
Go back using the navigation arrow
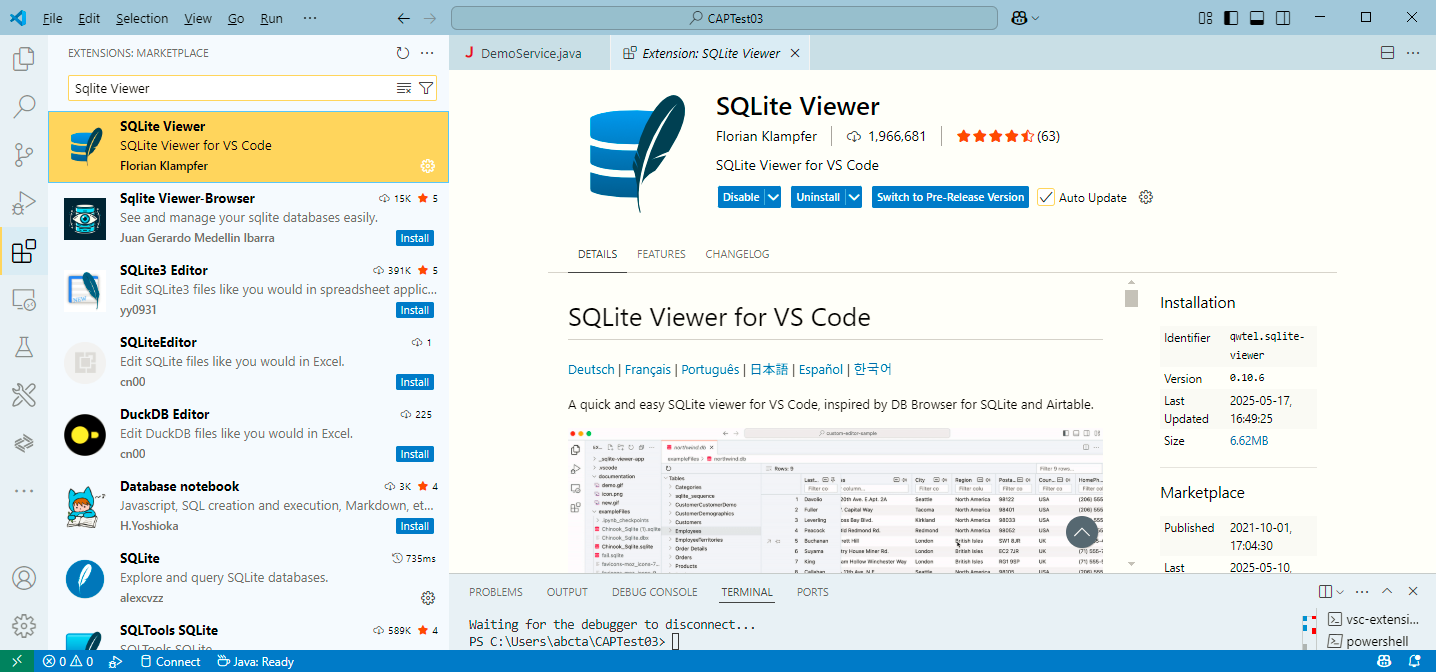tap(403, 18)
